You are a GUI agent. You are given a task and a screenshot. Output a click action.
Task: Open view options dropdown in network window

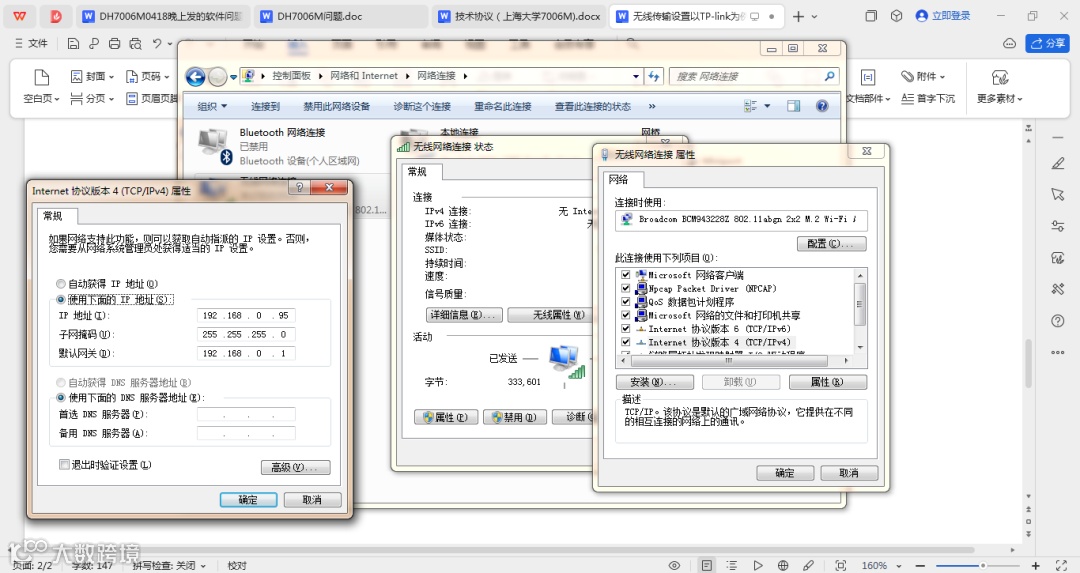pos(767,106)
